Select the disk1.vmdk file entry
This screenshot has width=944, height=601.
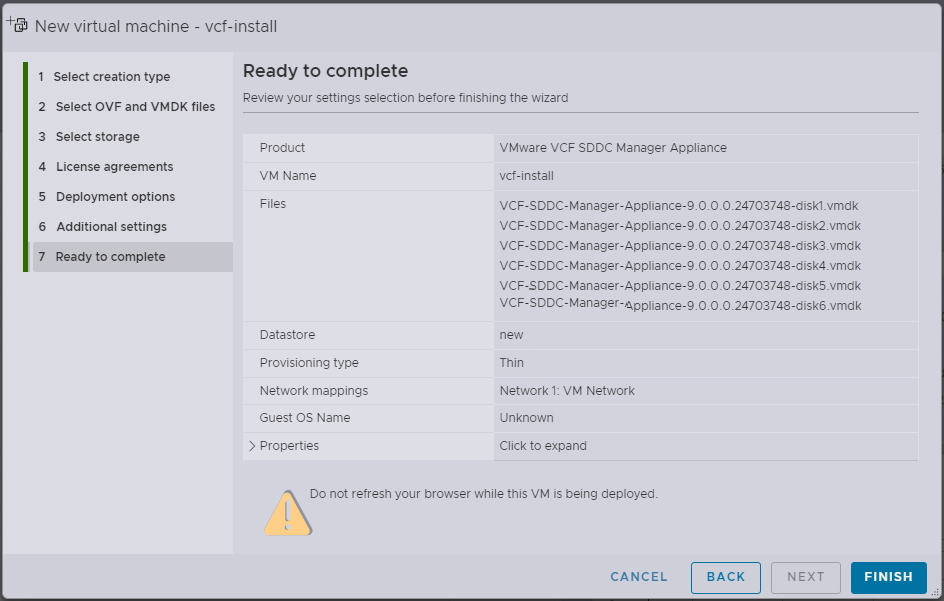point(680,206)
